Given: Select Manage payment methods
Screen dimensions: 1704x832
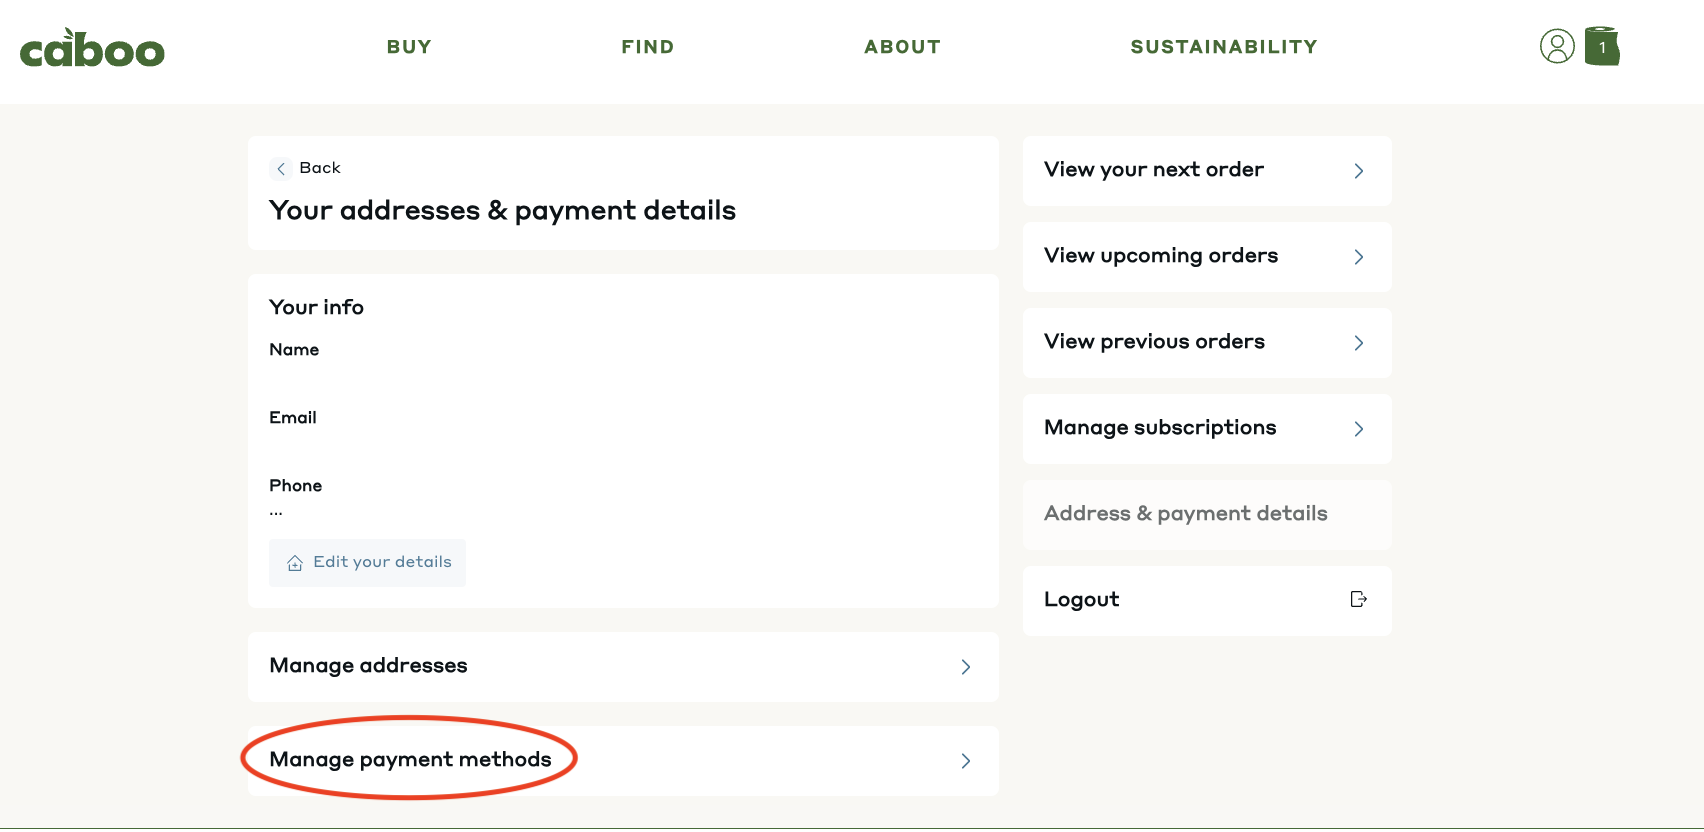Looking at the screenshot, I should click(x=623, y=761).
